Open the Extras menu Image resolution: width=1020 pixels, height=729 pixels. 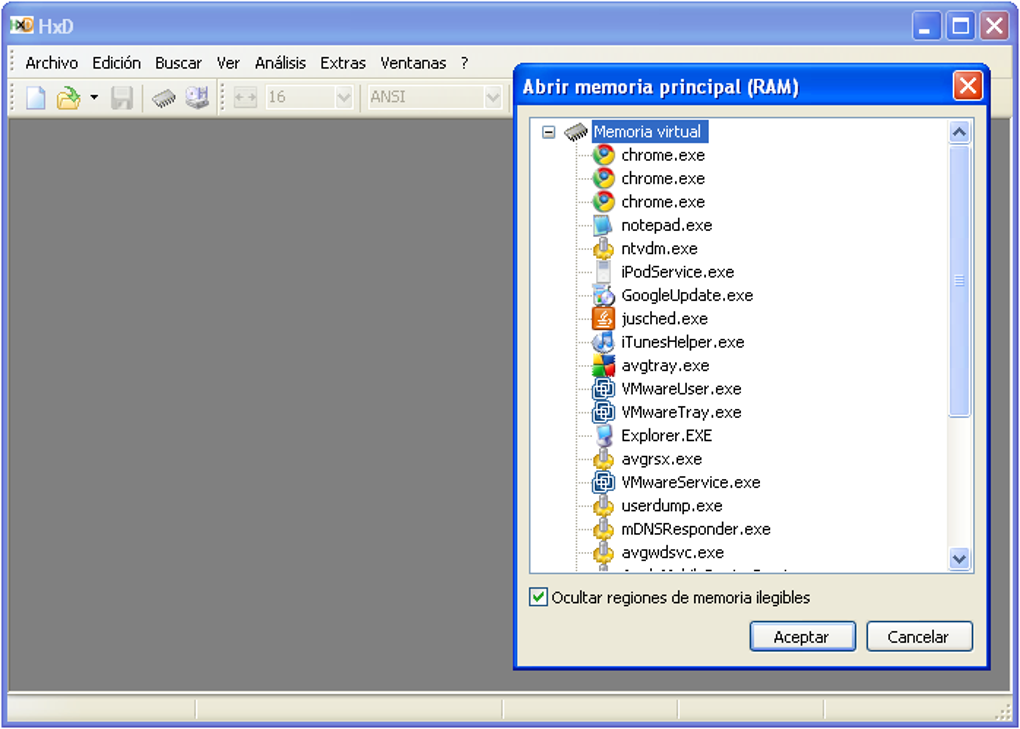coord(343,63)
